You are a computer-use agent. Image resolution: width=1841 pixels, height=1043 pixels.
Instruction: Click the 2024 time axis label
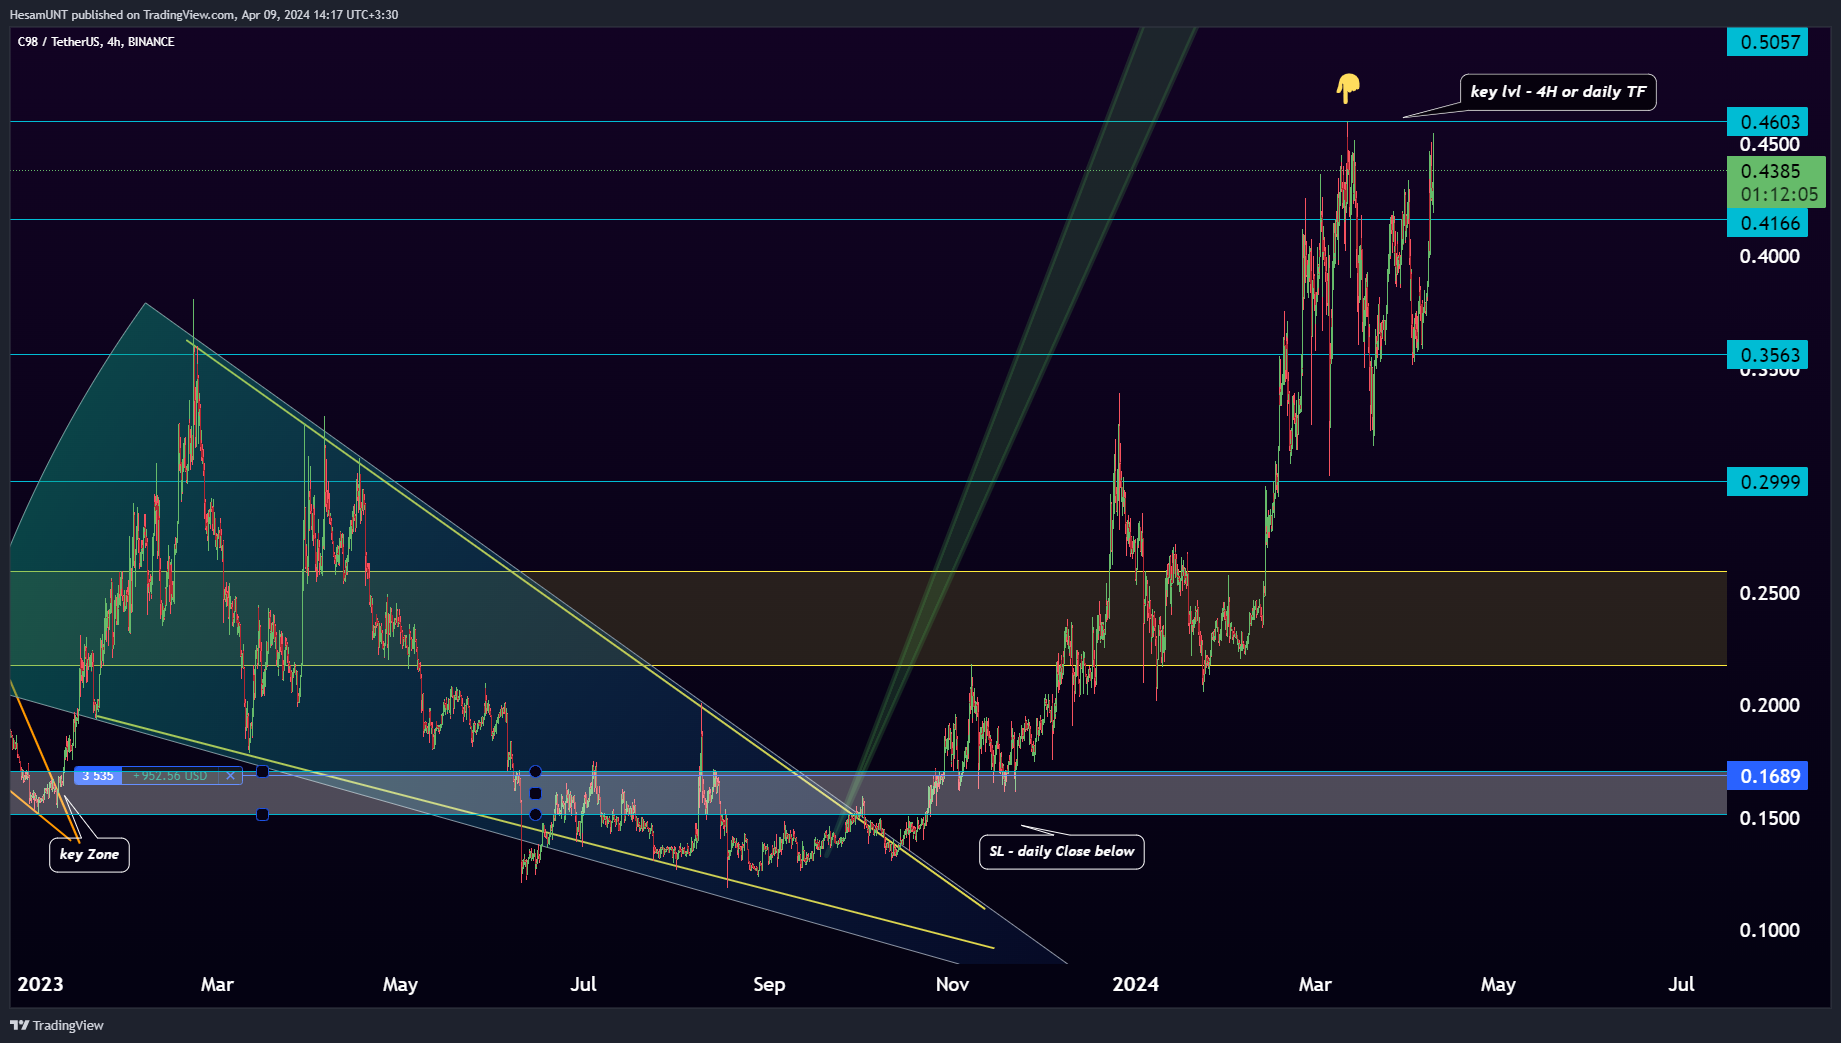[1136, 984]
